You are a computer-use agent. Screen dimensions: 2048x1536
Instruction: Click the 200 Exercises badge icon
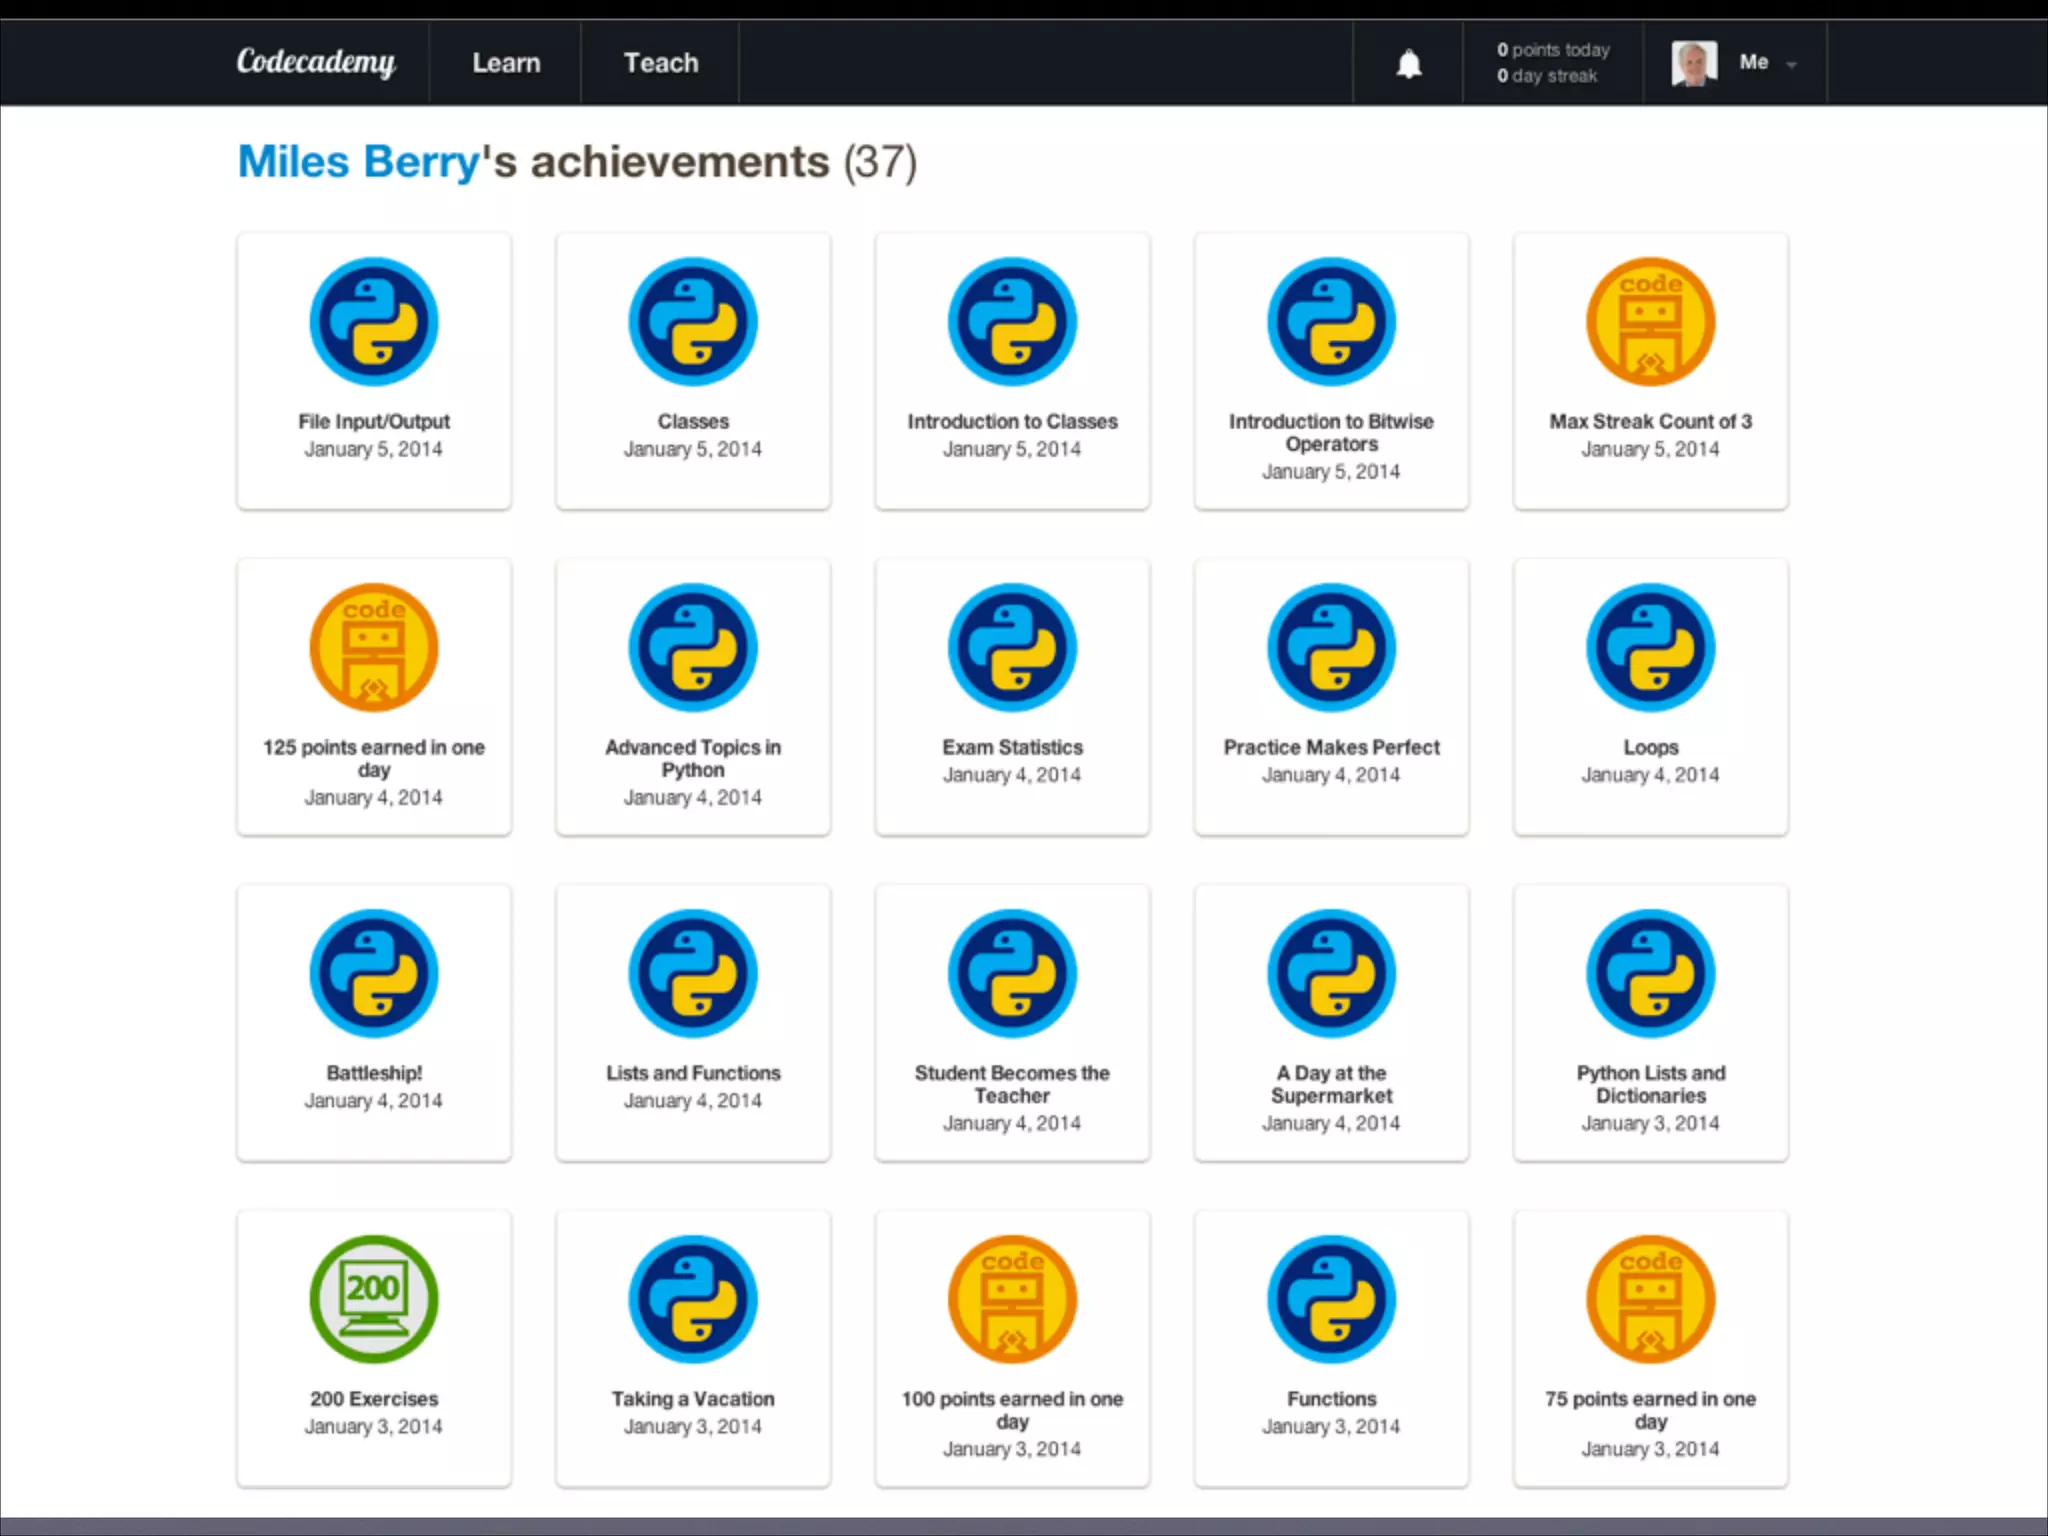[374, 1299]
